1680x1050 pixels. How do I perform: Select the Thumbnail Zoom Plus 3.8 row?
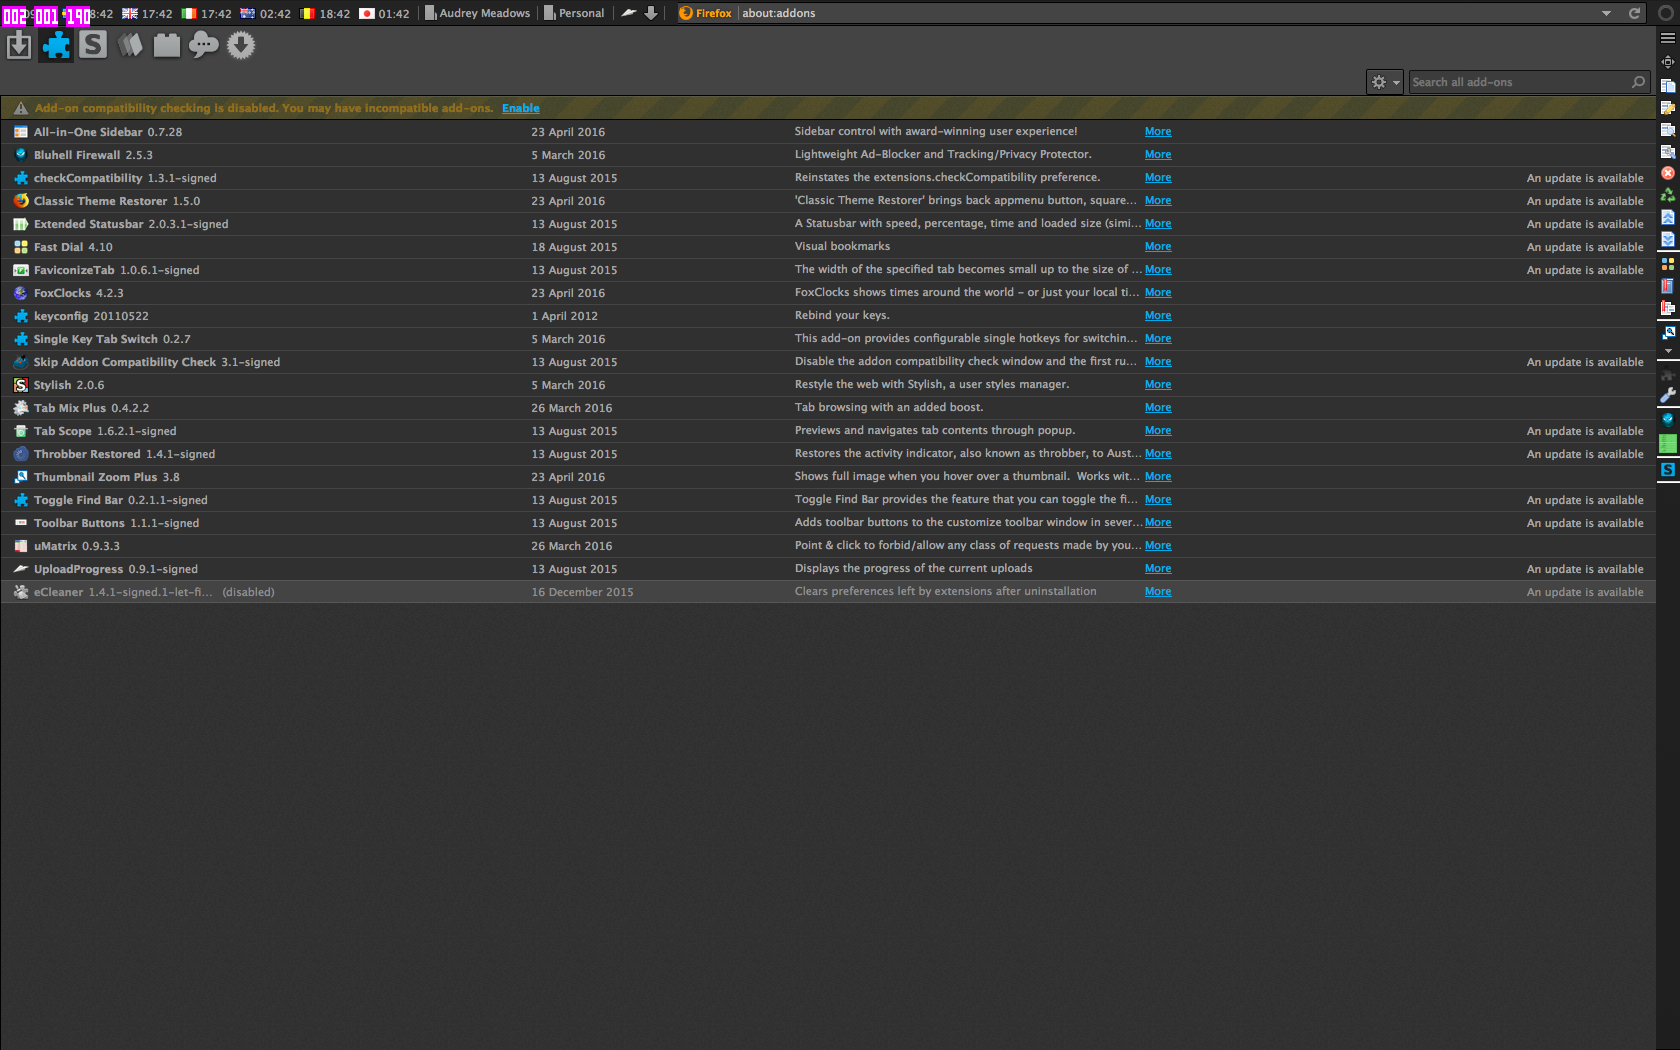coord(828,477)
